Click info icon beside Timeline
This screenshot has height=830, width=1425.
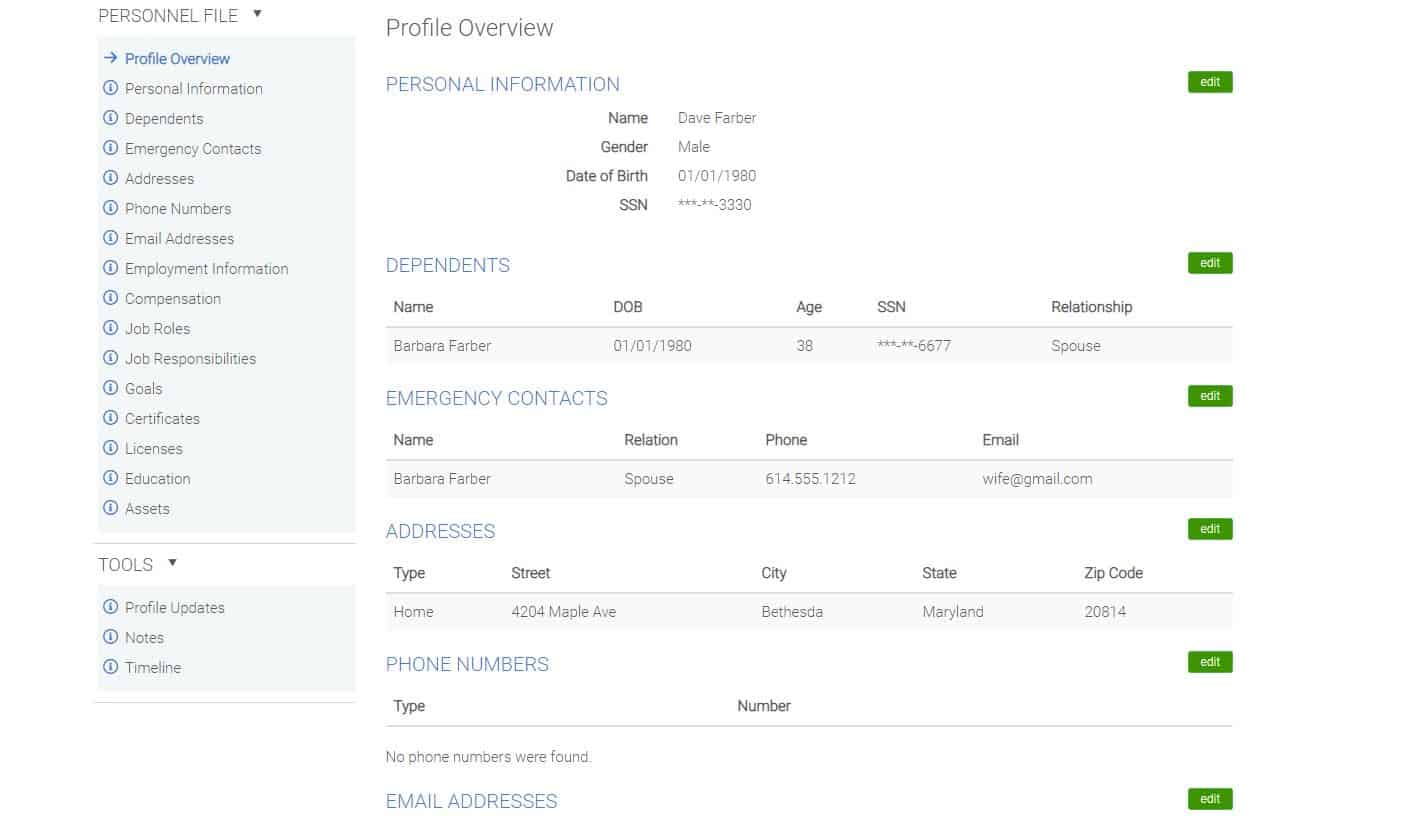coord(111,667)
